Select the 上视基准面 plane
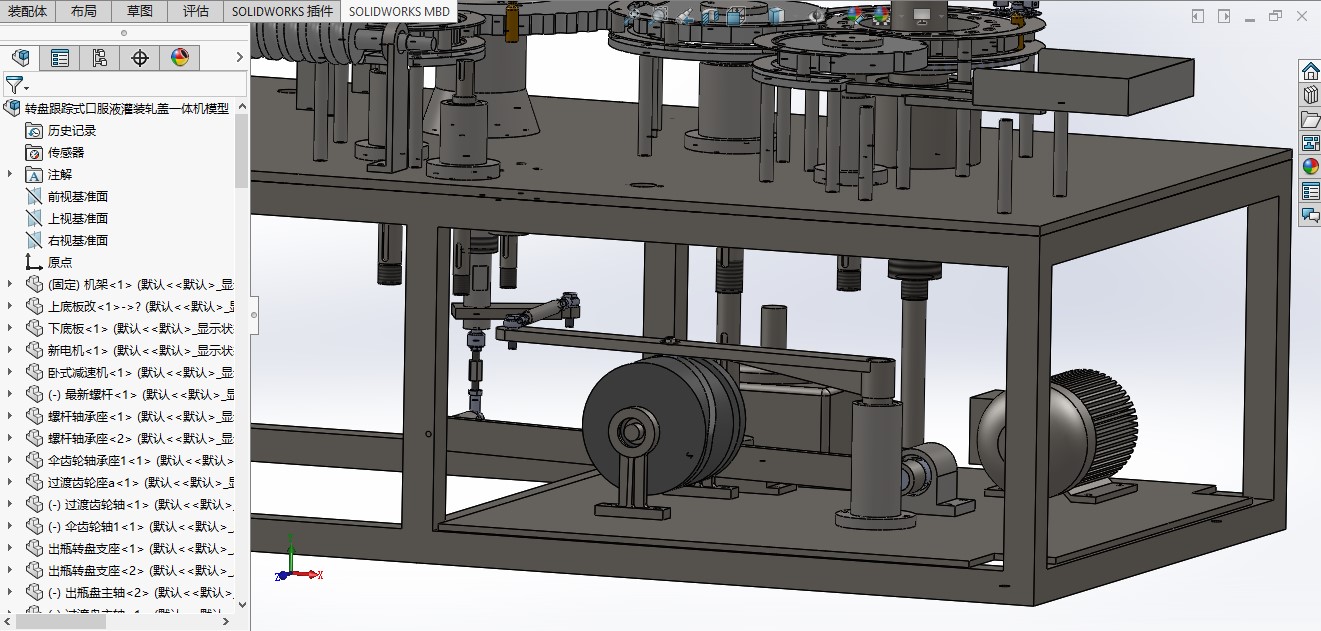Viewport: 1321px width, 631px height. click(x=78, y=219)
